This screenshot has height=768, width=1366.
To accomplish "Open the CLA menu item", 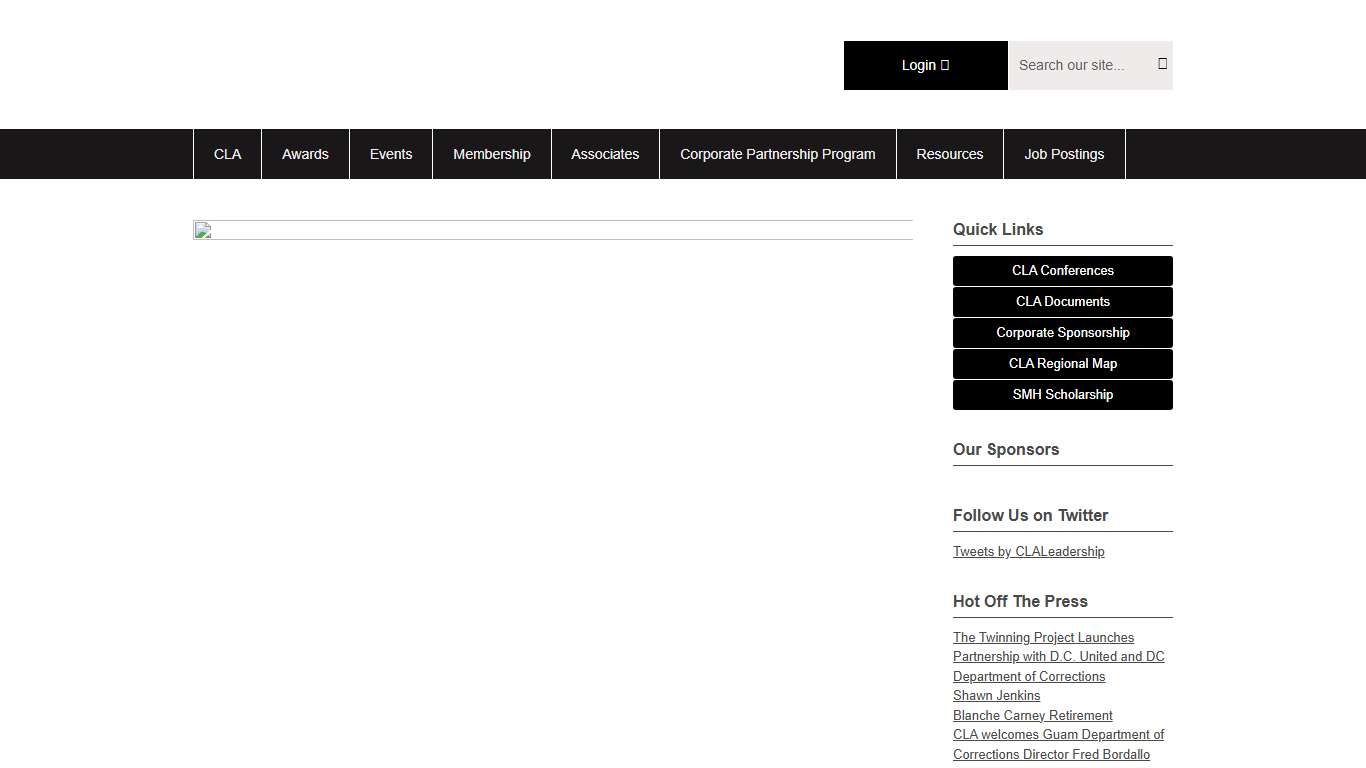I will coord(227,154).
